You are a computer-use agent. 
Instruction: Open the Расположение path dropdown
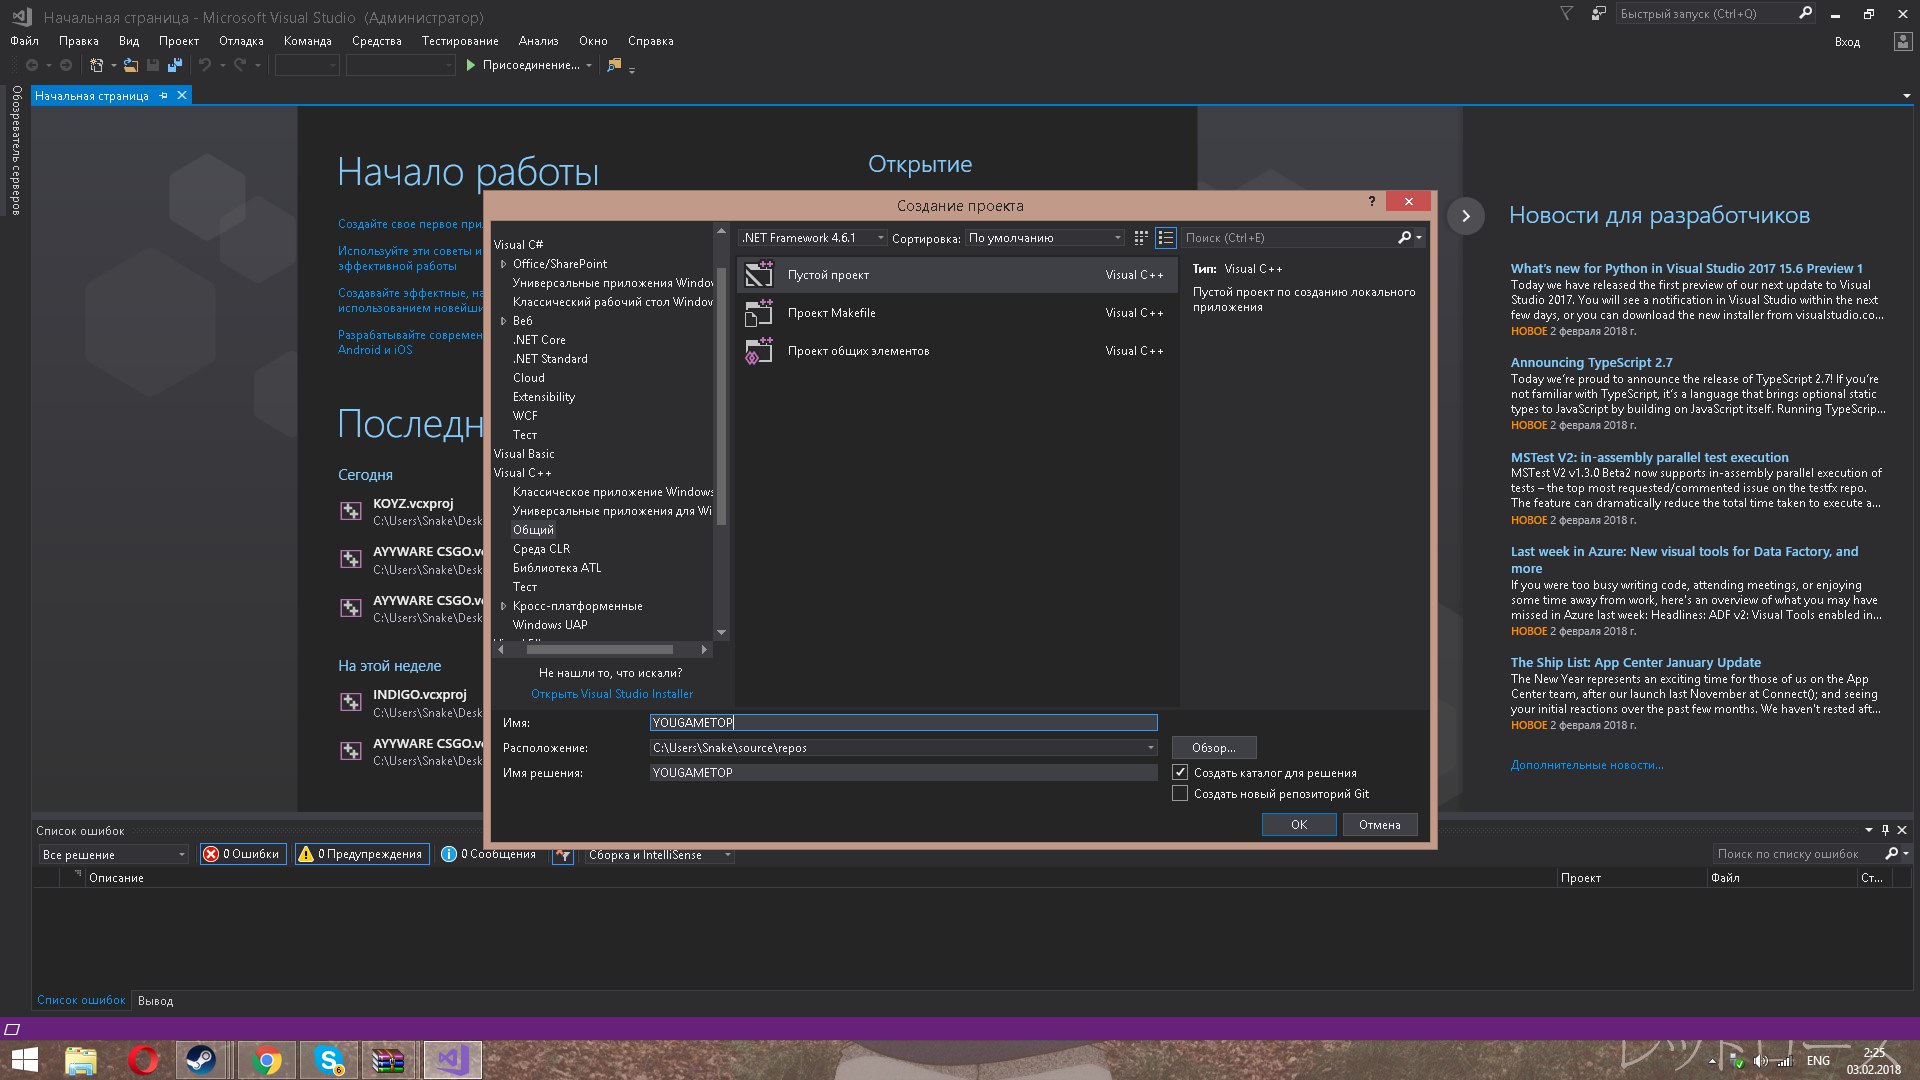pyautogui.click(x=1150, y=748)
